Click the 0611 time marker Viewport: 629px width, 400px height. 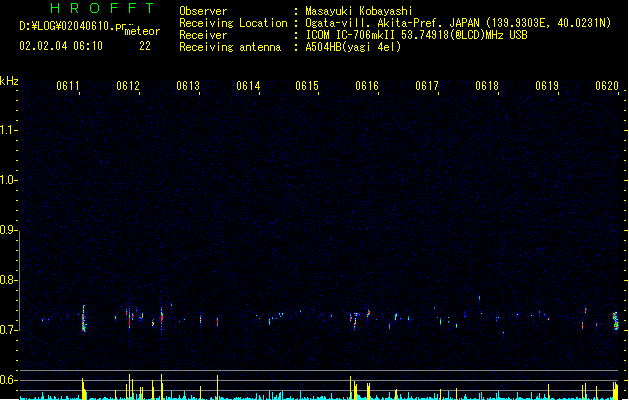click(68, 85)
